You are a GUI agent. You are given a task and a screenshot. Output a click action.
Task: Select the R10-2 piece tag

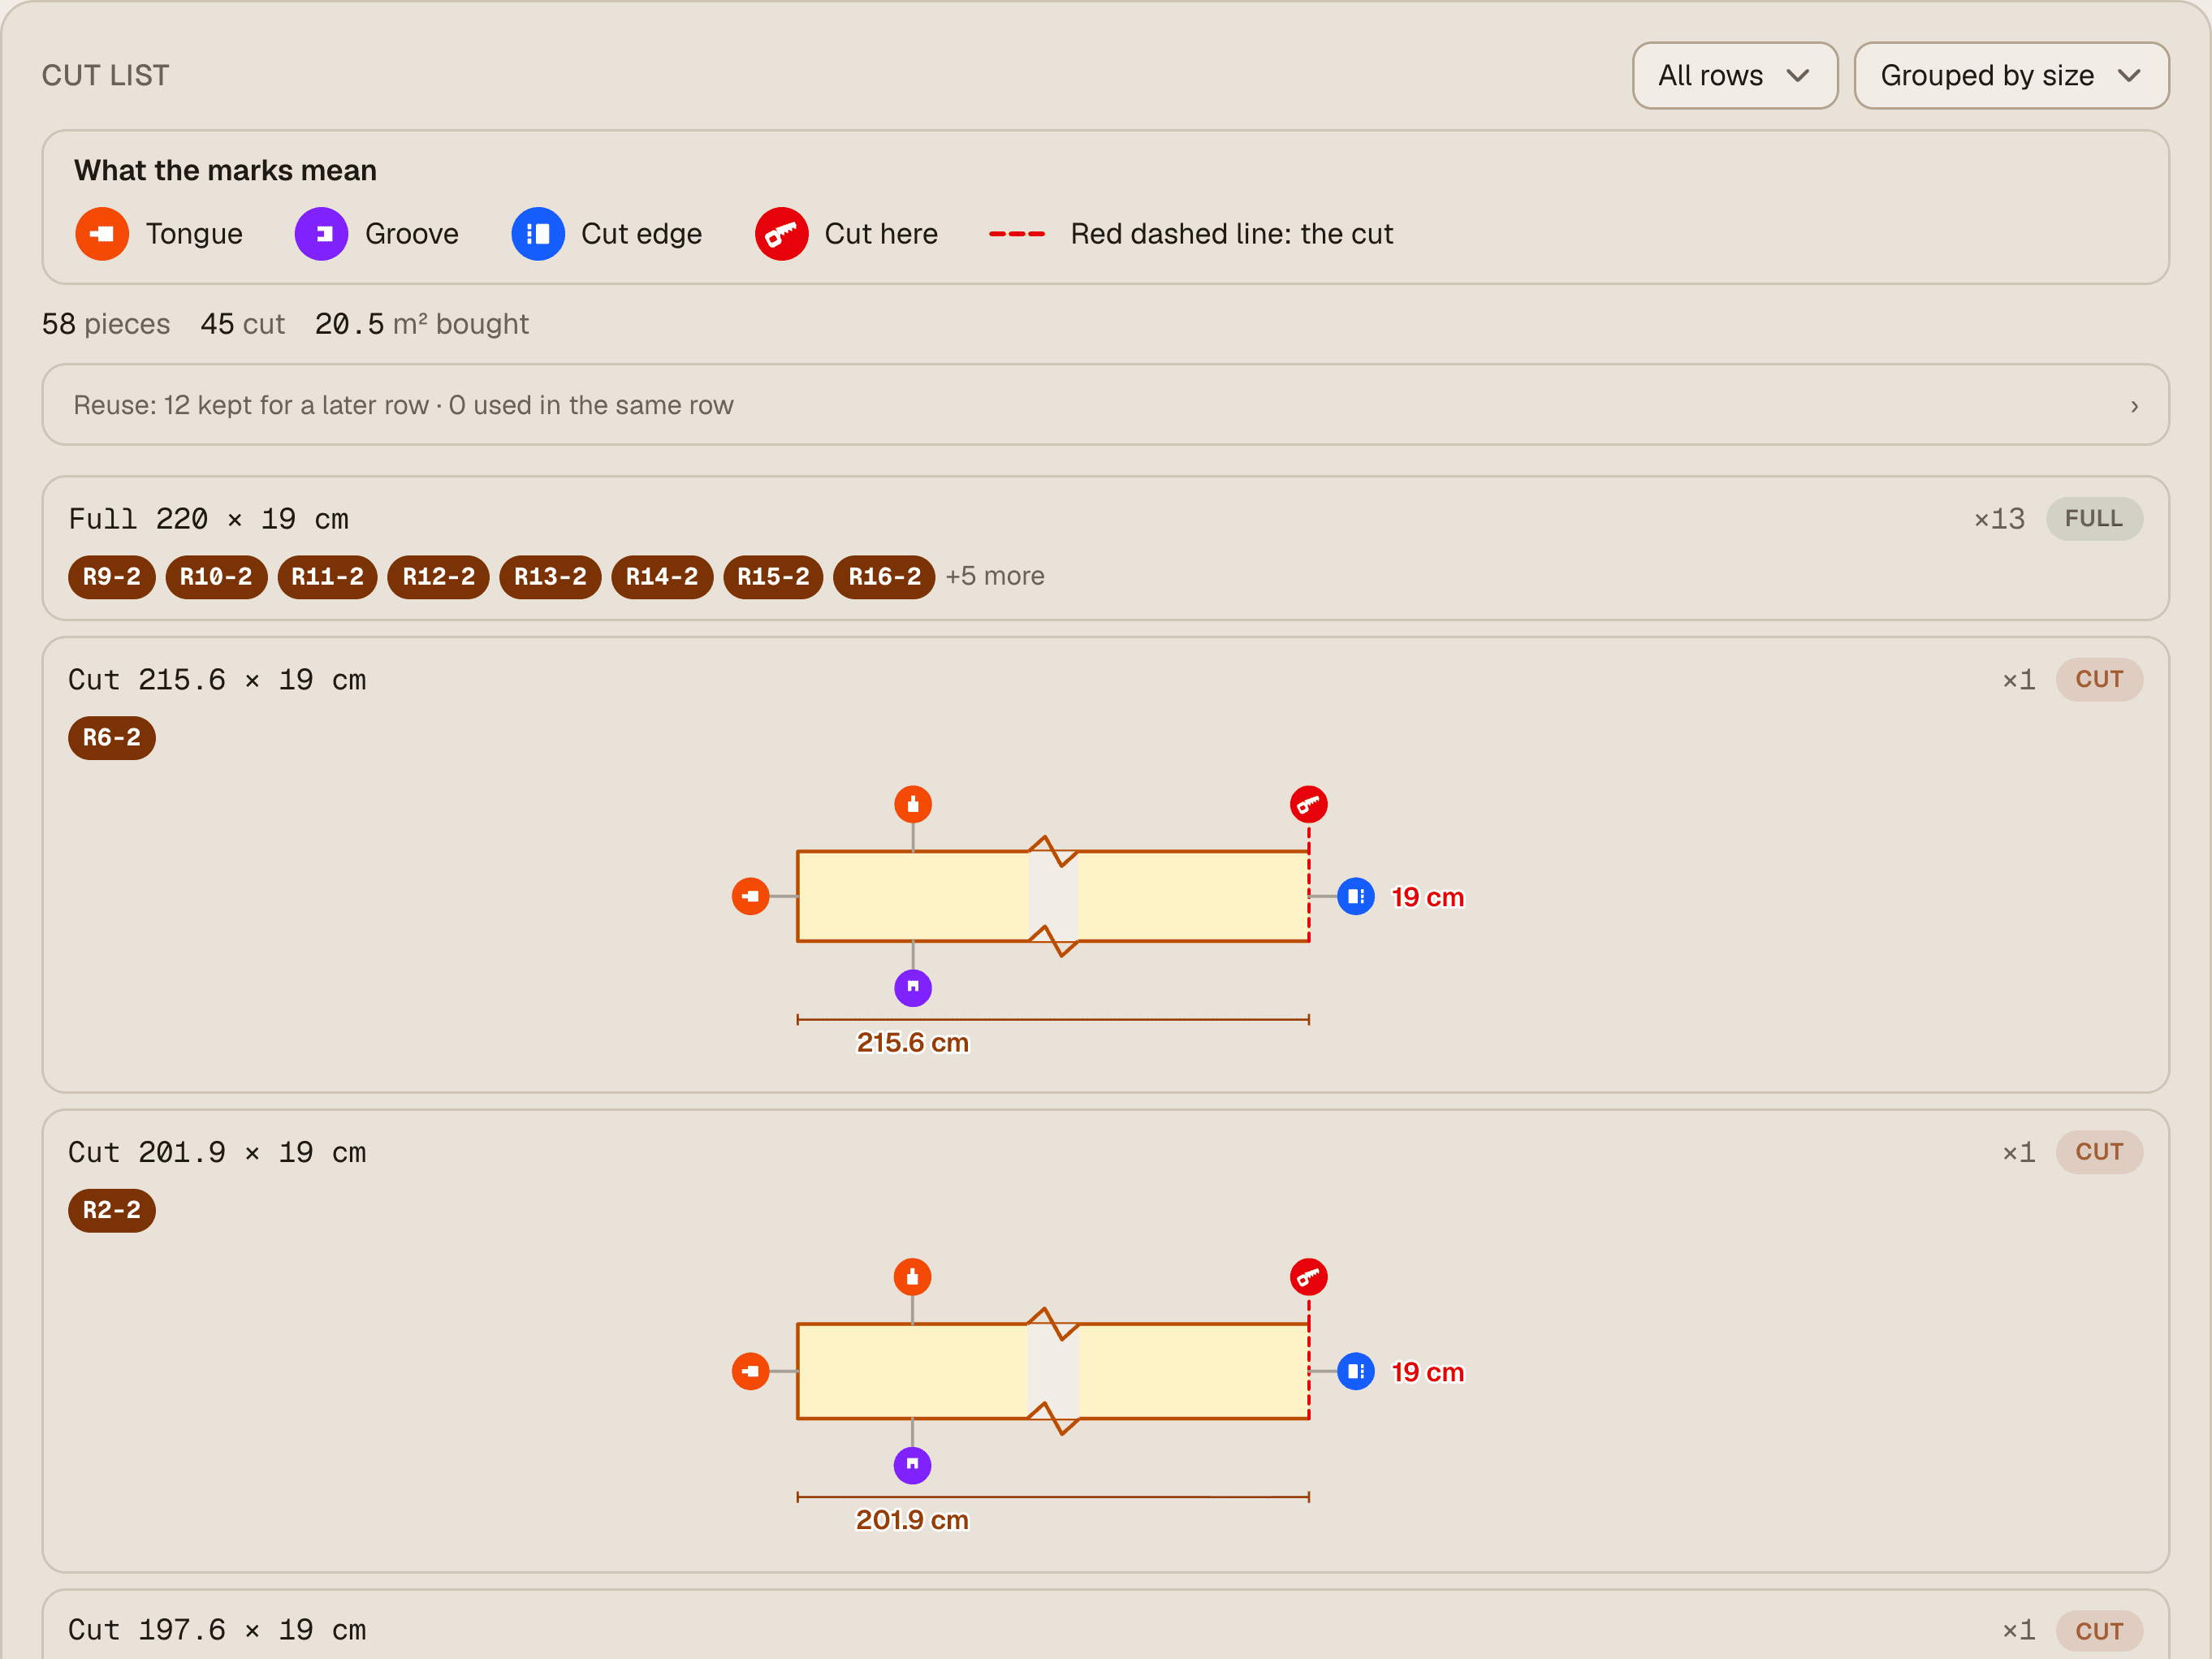coord(216,577)
